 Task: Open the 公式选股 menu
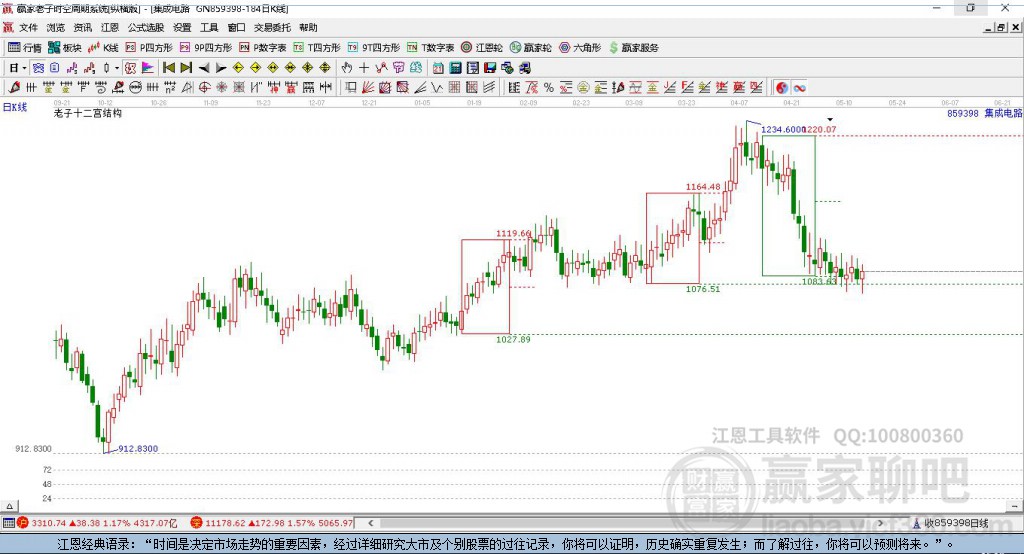click(x=146, y=27)
